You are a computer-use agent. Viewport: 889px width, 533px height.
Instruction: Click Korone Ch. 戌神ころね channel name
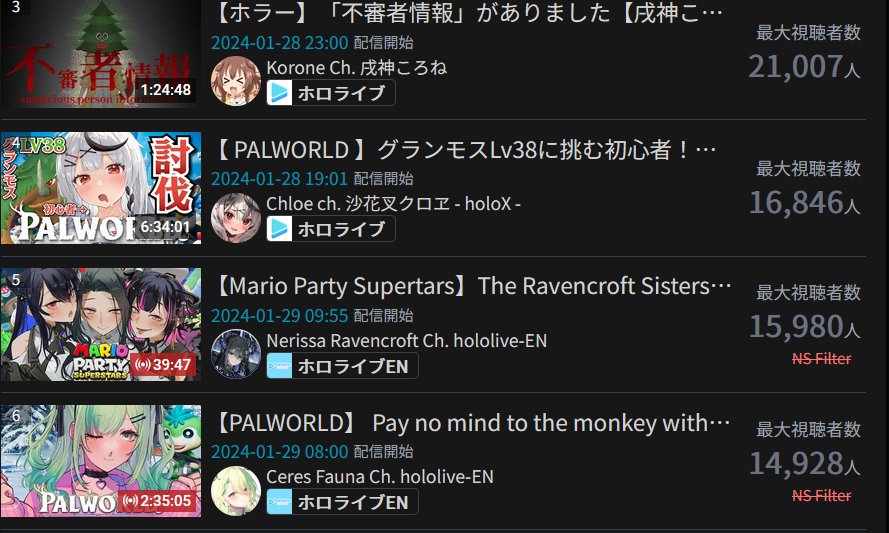click(x=357, y=67)
